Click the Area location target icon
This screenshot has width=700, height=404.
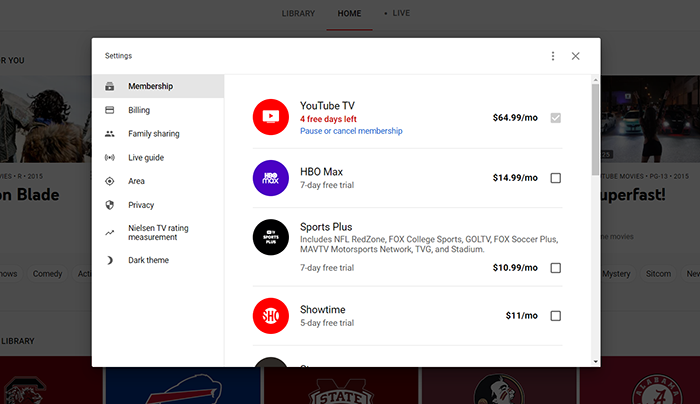109,181
